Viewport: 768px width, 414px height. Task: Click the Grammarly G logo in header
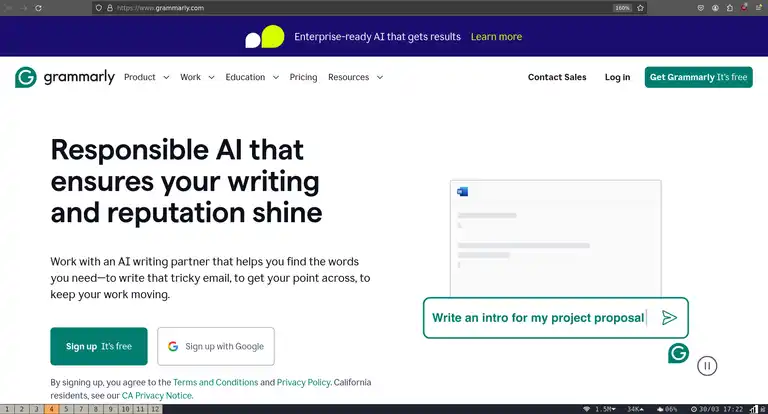[25, 77]
